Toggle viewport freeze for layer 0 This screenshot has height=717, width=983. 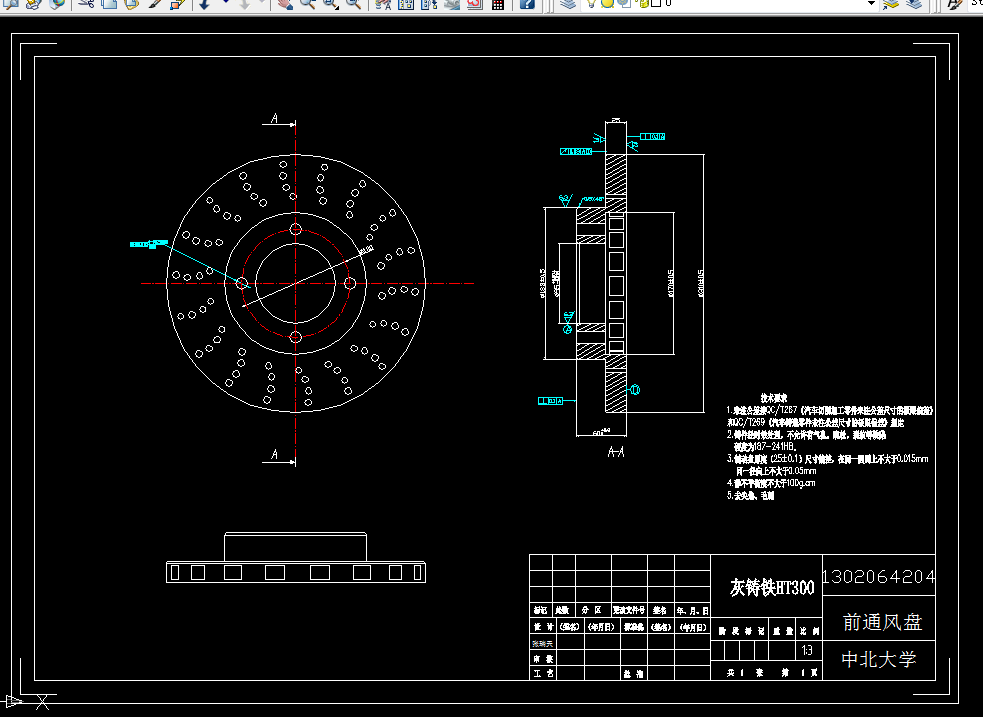(x=624, y=3)
